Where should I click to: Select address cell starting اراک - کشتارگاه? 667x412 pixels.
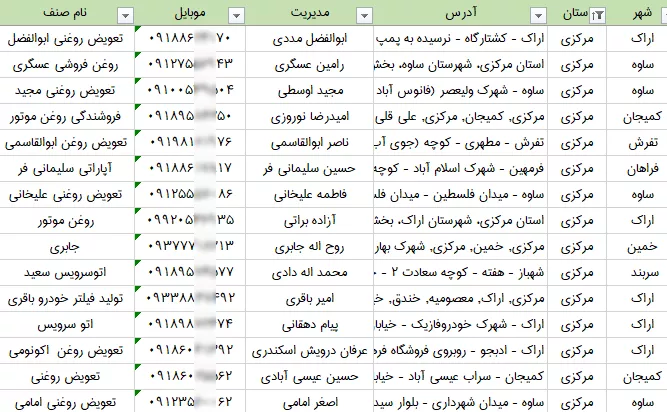tap(460, 39)
